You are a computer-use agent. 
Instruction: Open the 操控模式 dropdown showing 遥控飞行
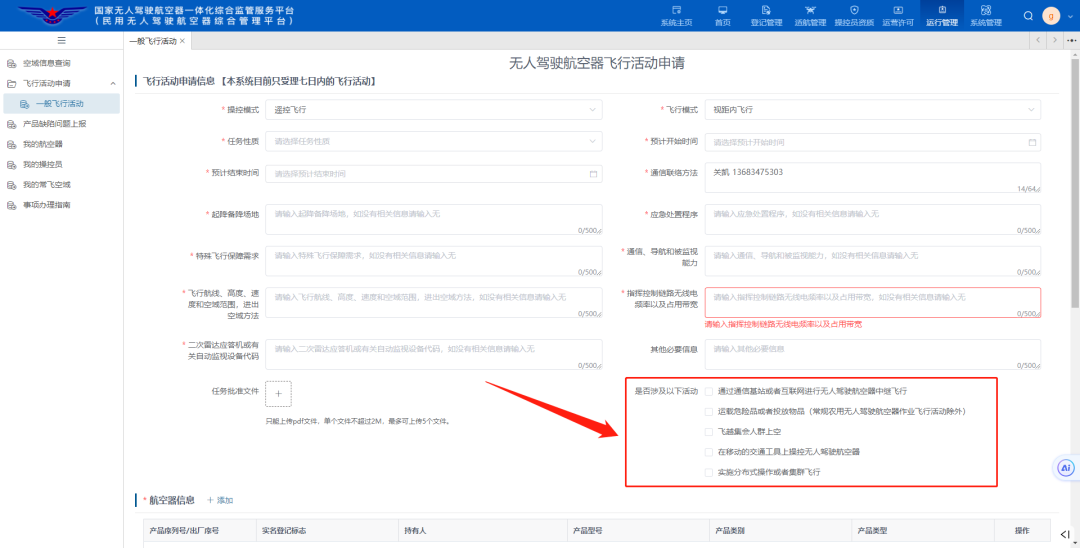pyautogui.click(x=434, y=109)
